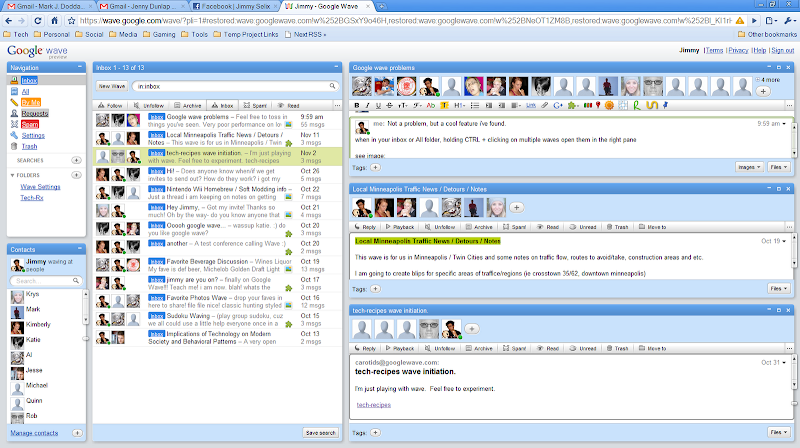
Task: Click the orange sun gadget icon
Action: [x=609, y=106]
